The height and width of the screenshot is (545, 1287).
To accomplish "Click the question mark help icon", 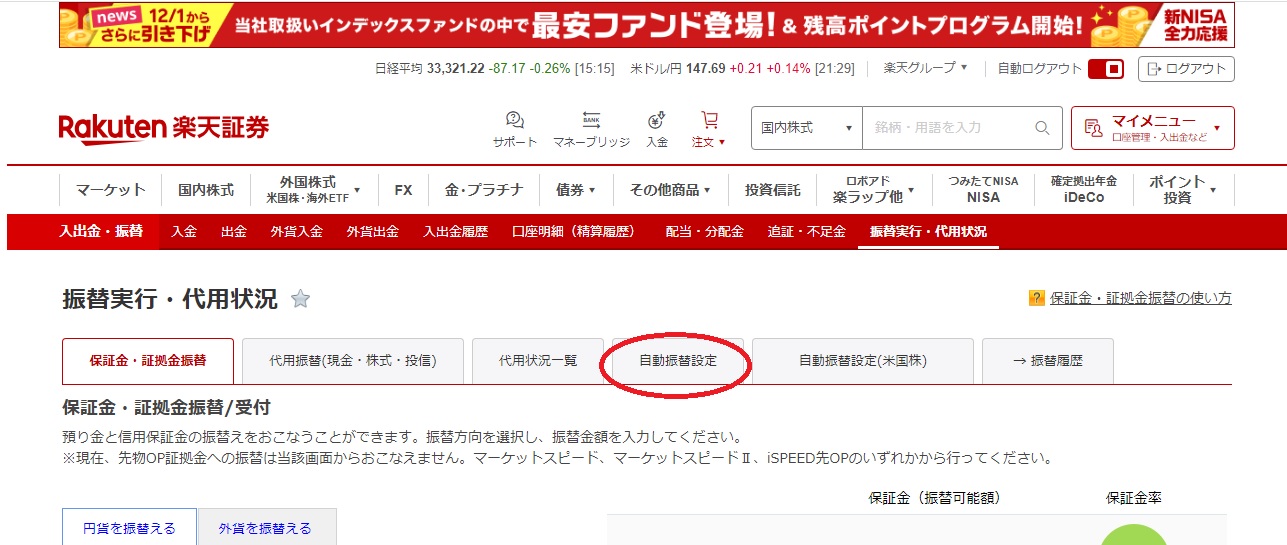I will click(1037, 298).
